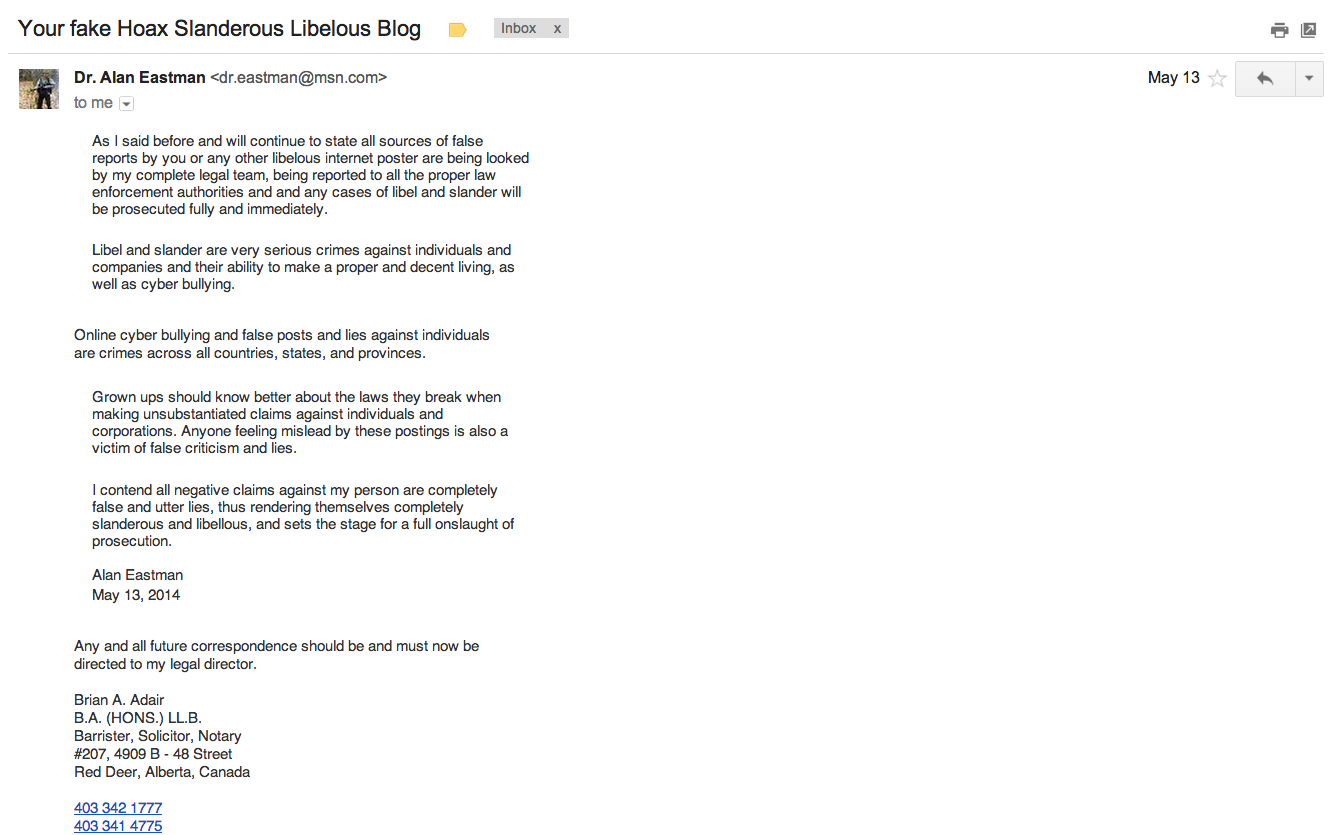Click the sender name Dr. Alan Eastman
Image resolution: width=1336 pixels, height=835 pixels.
[140, 78]
